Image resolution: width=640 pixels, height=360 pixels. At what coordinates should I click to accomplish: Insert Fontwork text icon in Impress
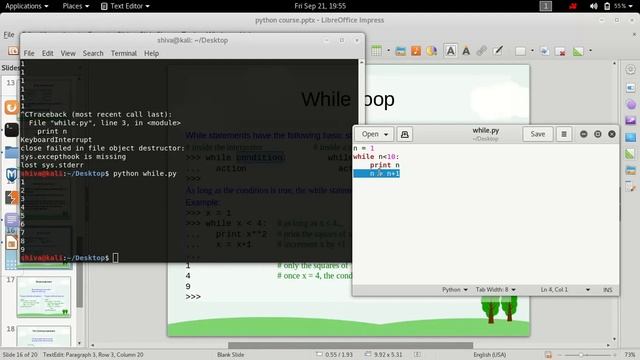(466, 51)
